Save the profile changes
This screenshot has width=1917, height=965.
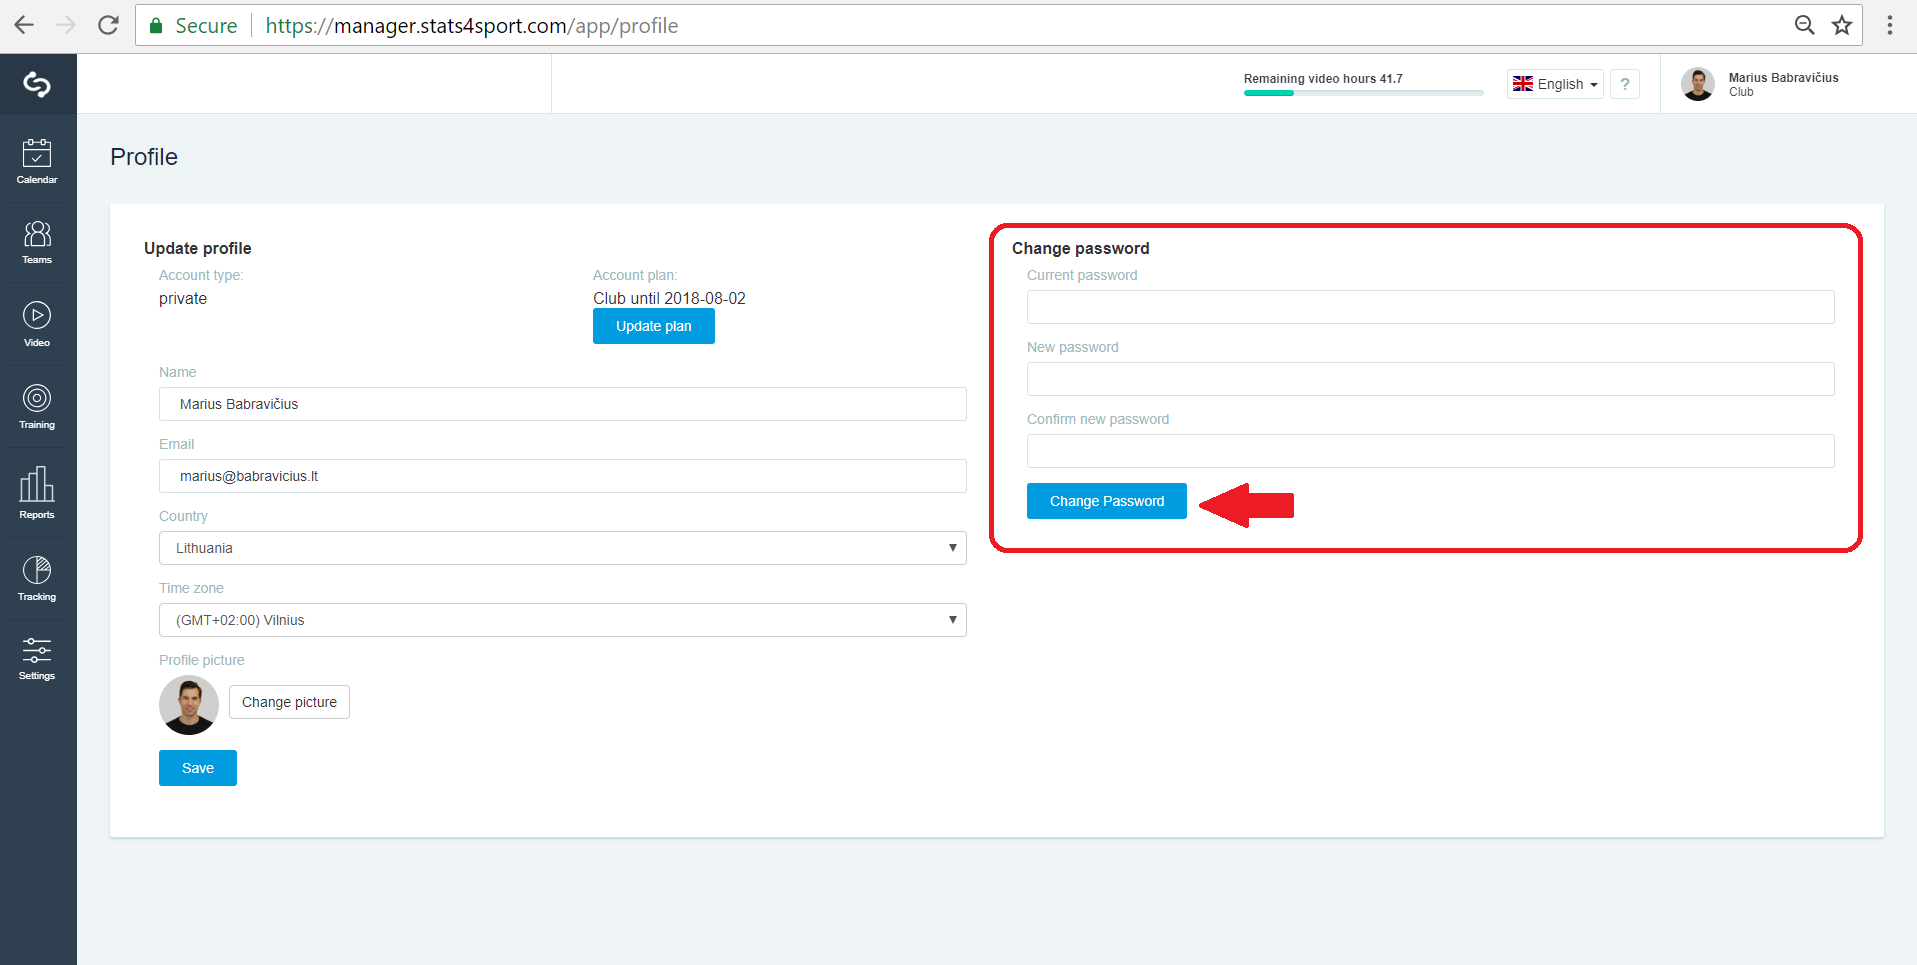pyautogui.click(x=198, y=768)
